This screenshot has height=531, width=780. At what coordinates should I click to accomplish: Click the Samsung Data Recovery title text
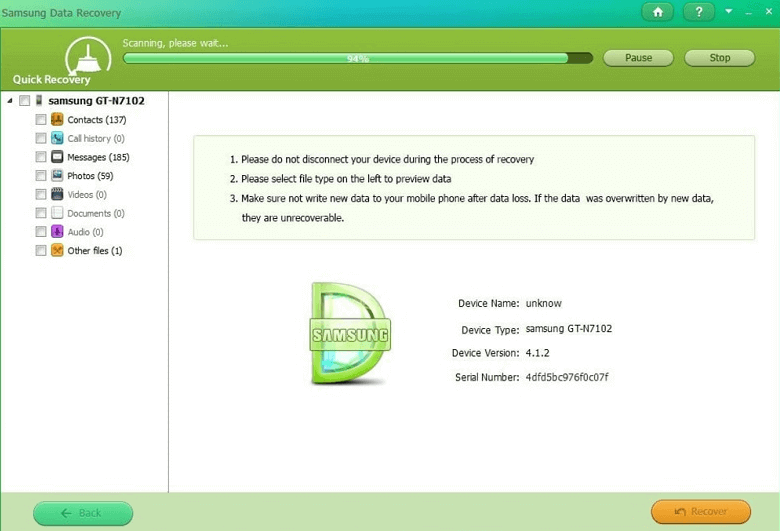pos(61,13)
